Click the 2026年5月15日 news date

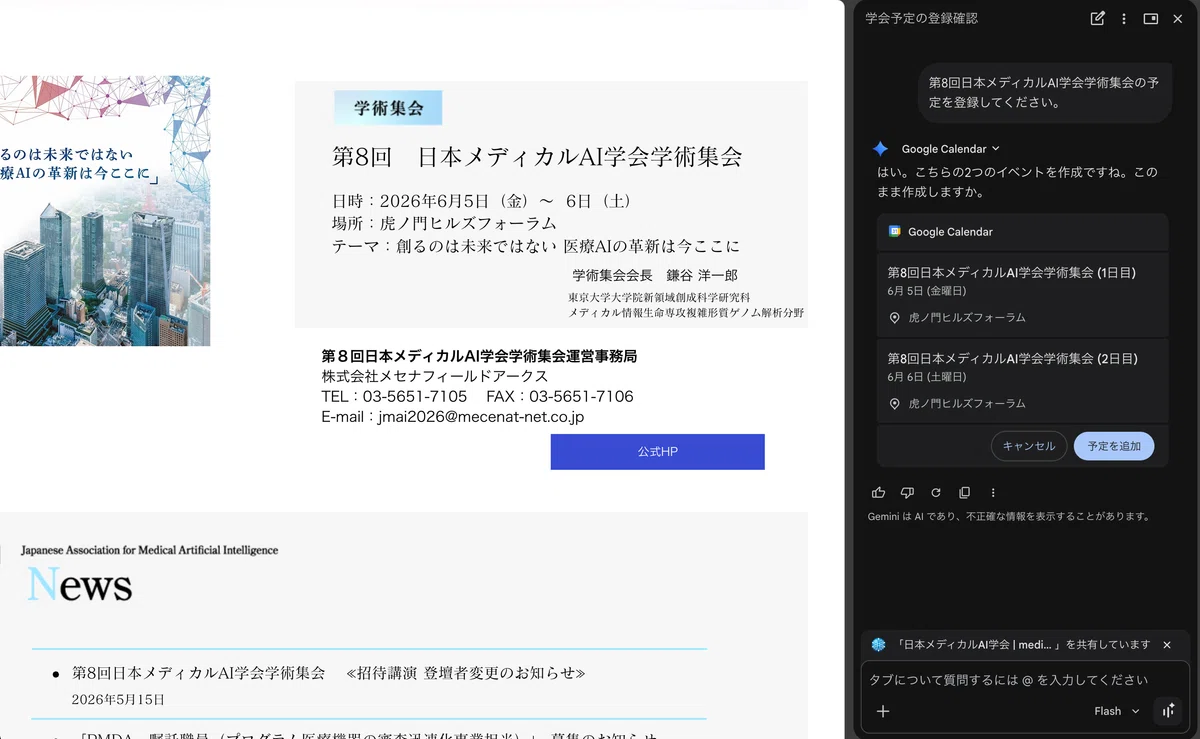pos(118,700)
